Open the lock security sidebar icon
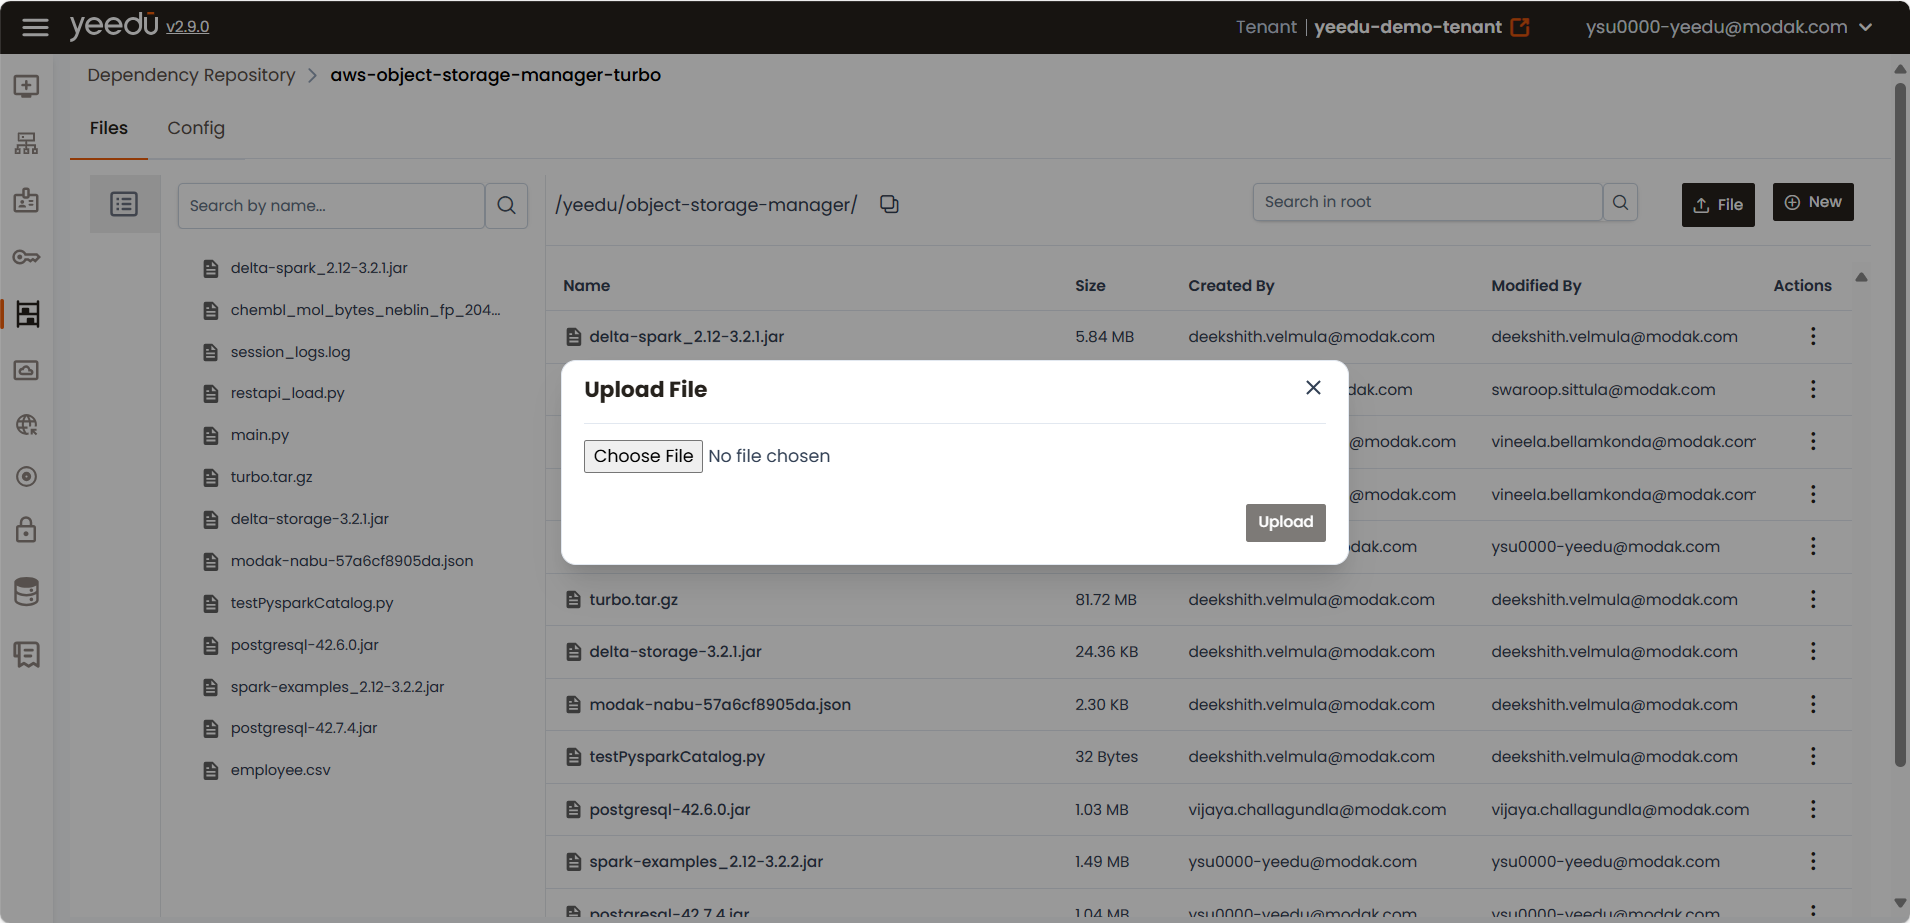Viewport: 1910px width, 923px height. [27, 529]
